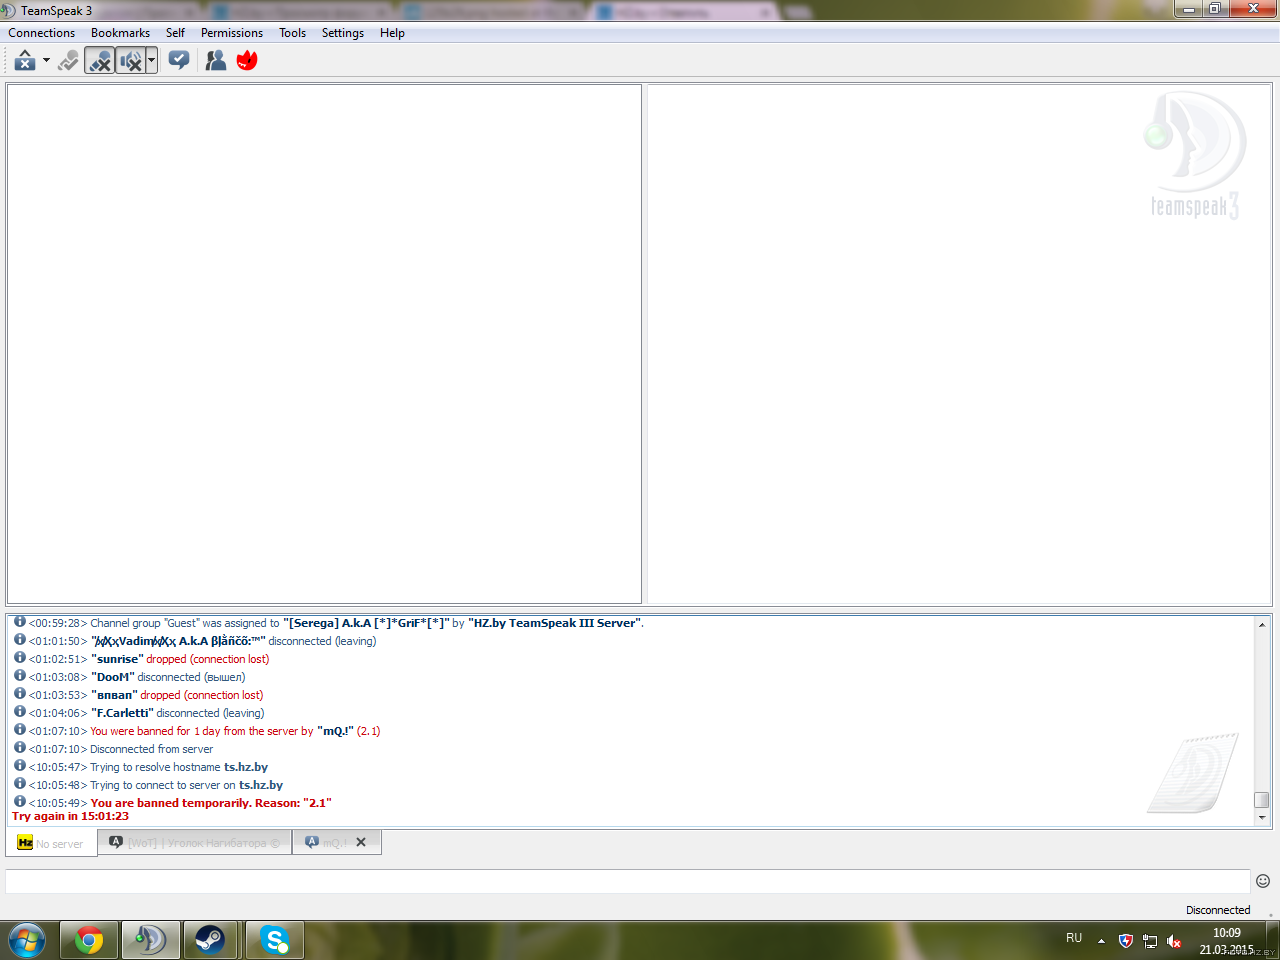
Task: Click the info icon beside the 10:05:49 line
Action: 19,801
